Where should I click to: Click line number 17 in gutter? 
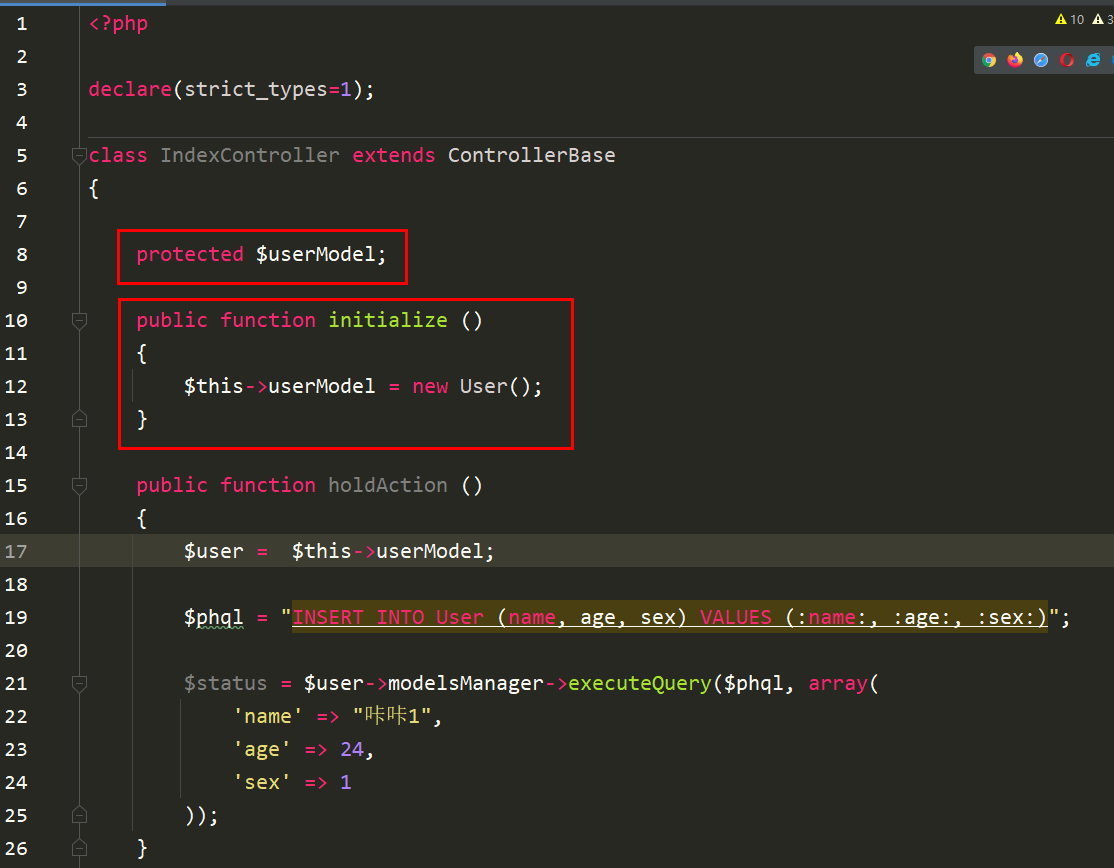point(16,552)
